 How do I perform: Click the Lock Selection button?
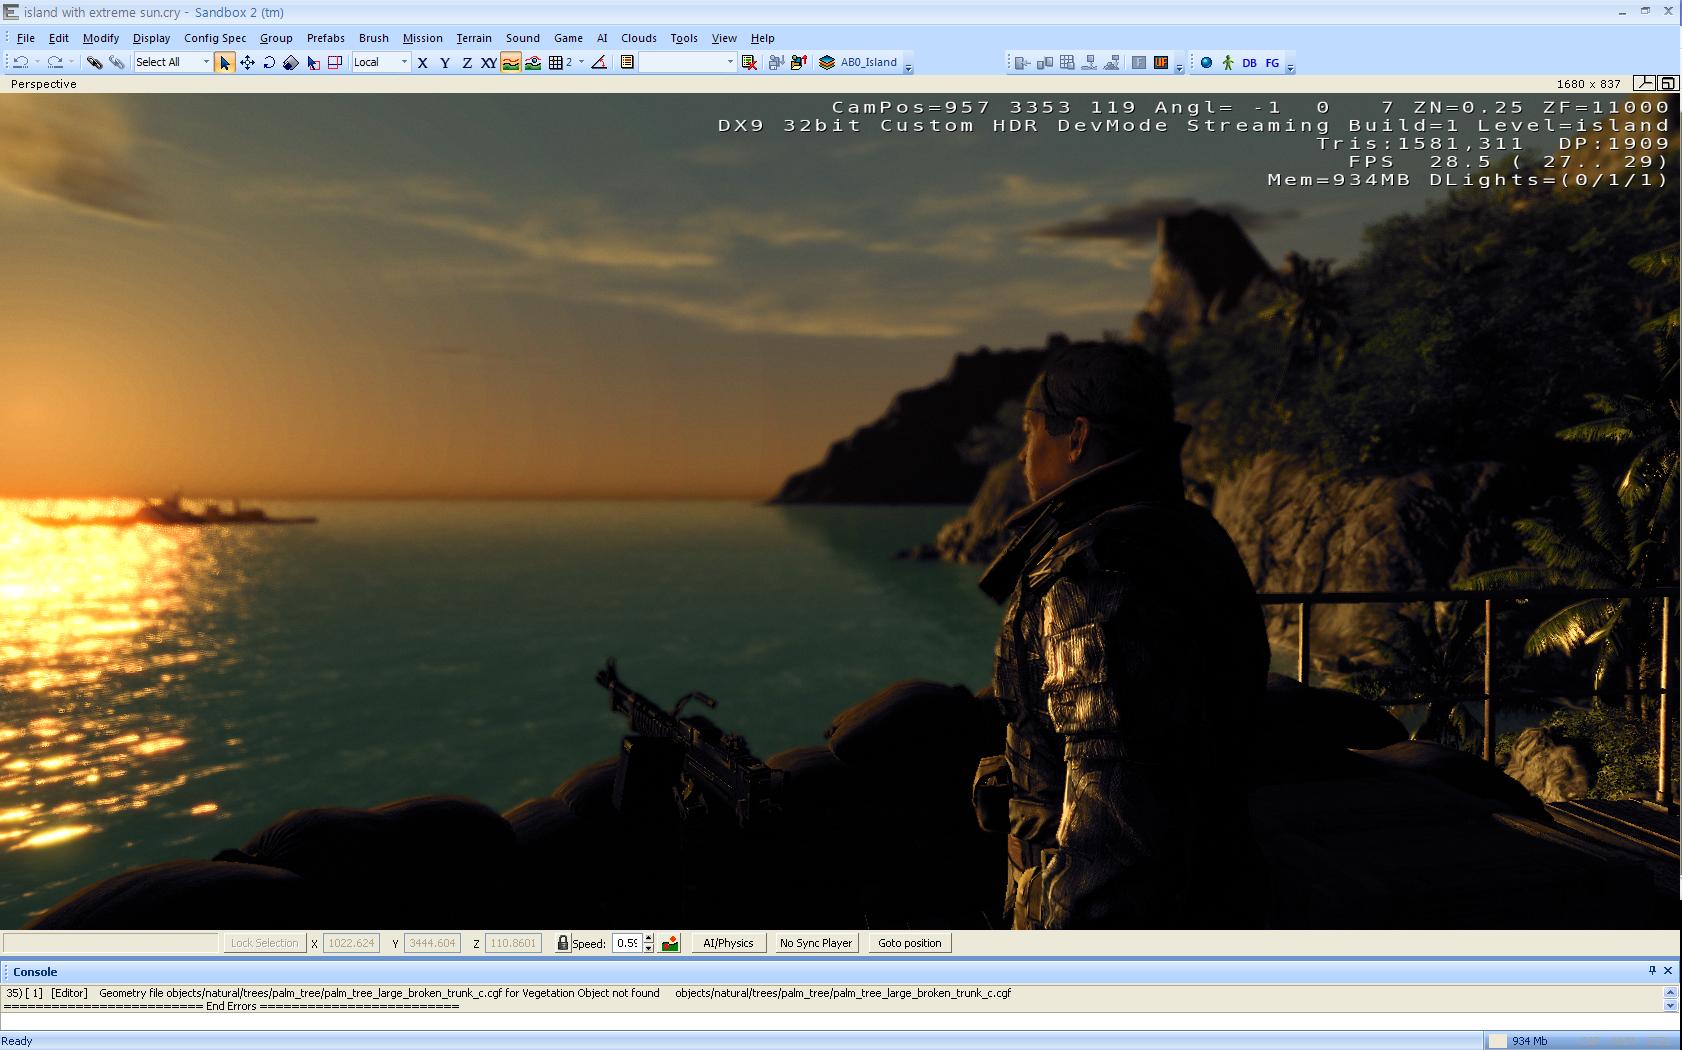(x=264, y=943)
